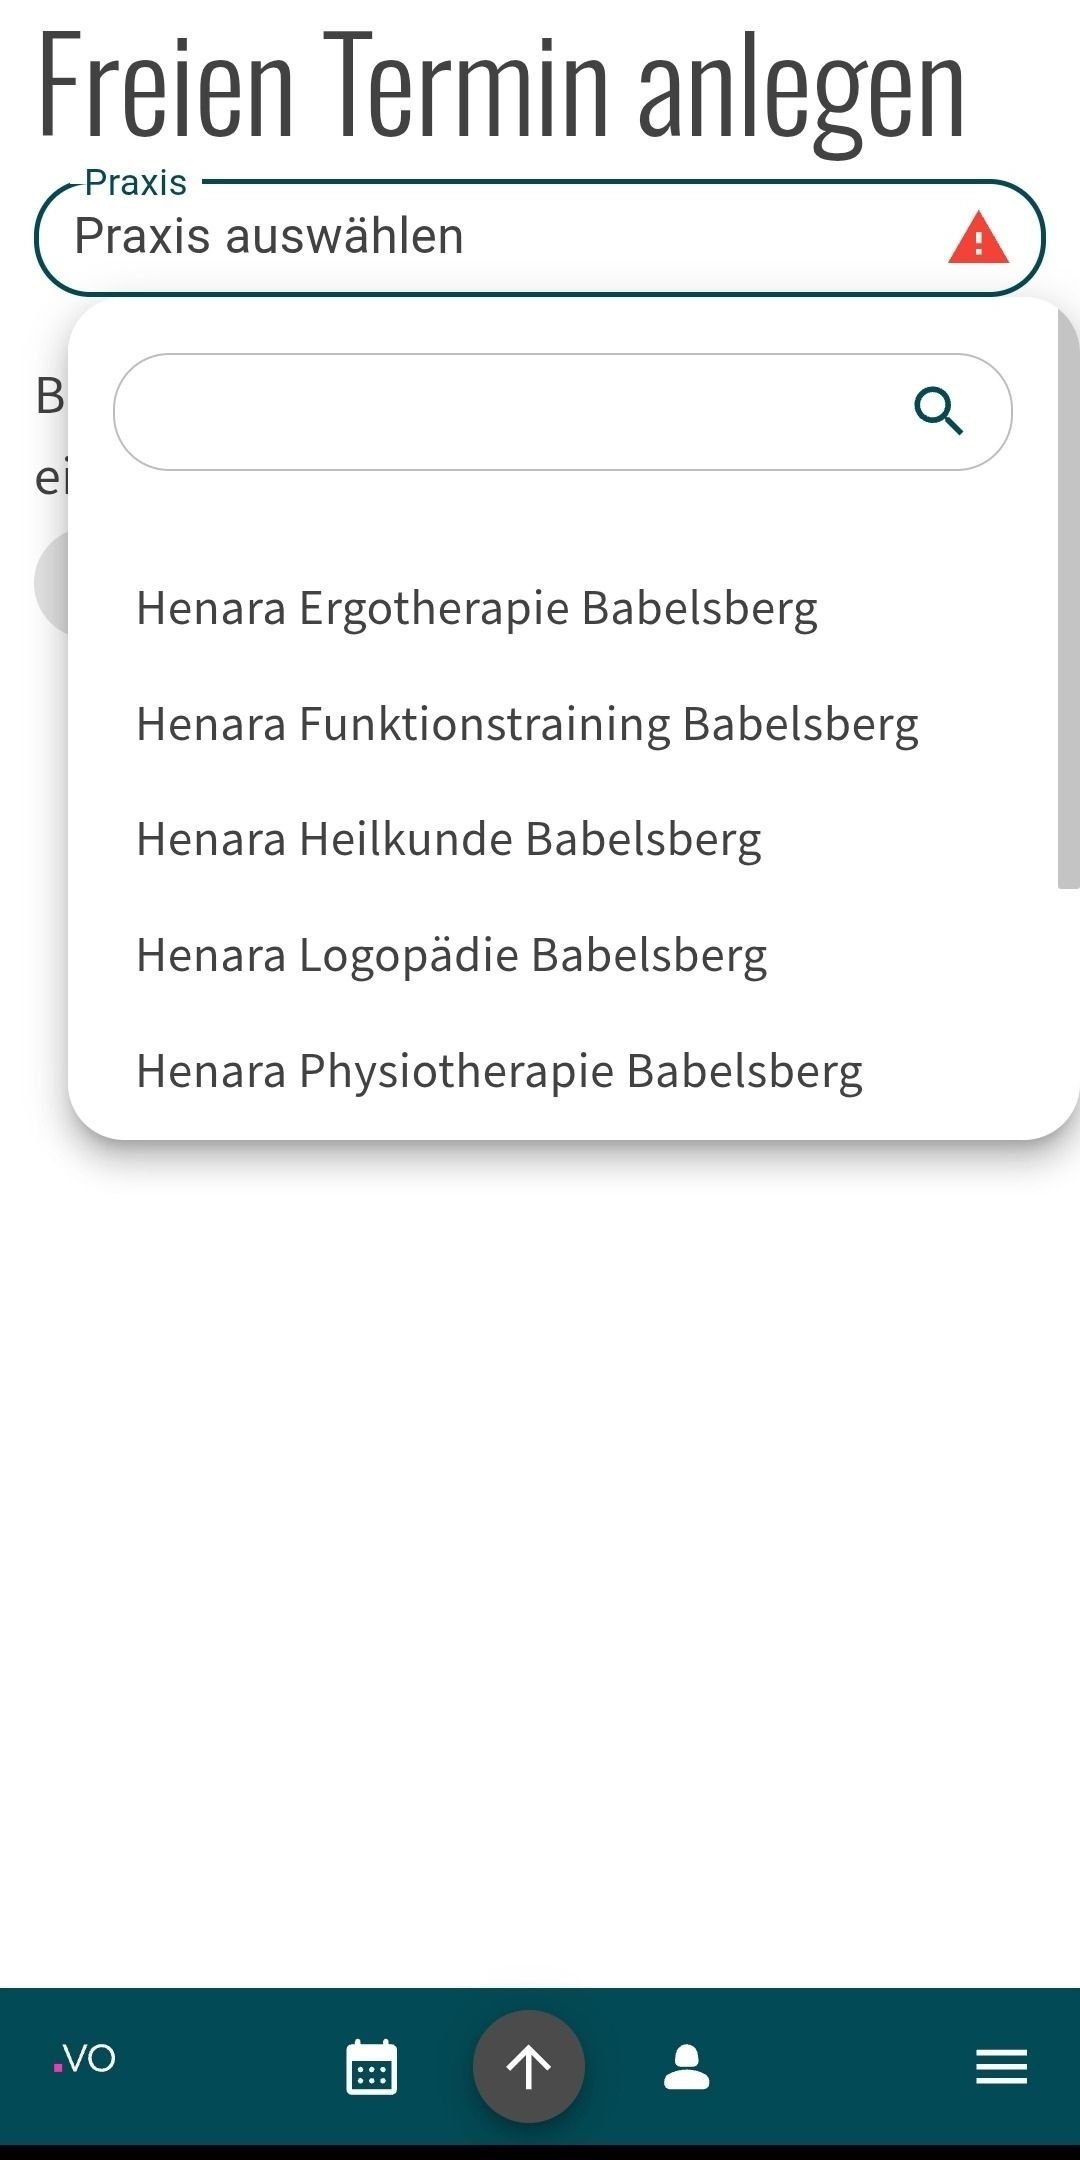Screen dimensions: 1080x2160
Task: Click the partially hidden text starting with 'B'
Action: pos(49,396)
